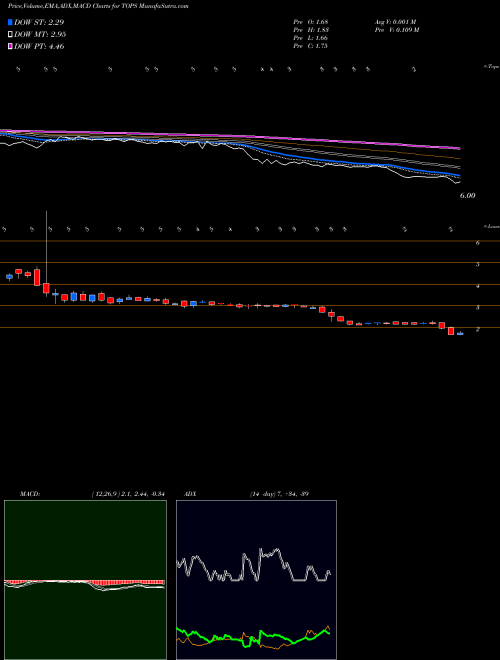Click the magenta DOW PT legend swatch
Image resolution: width=500 pixels, height=660 pixels.
click(x=10, y=46)
